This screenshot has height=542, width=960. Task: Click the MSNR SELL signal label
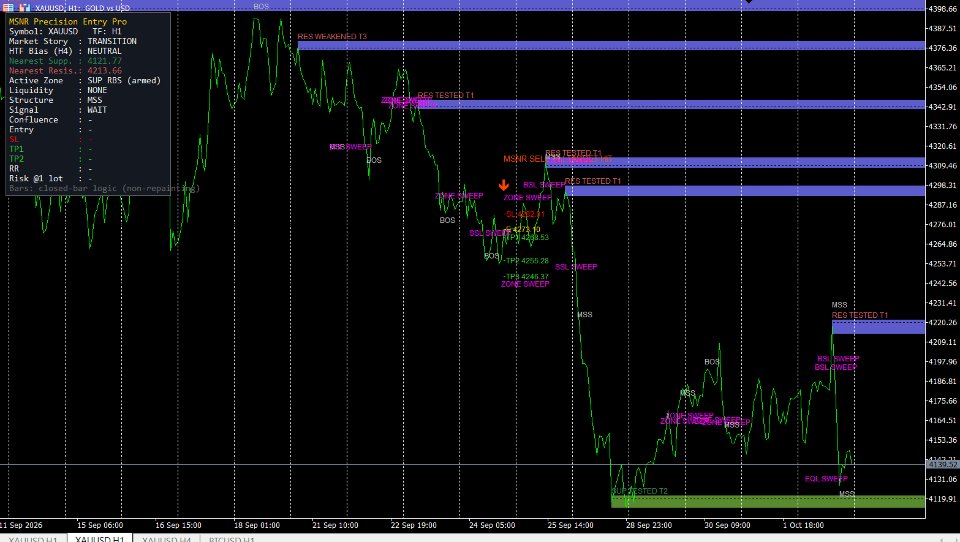point(524,159)
